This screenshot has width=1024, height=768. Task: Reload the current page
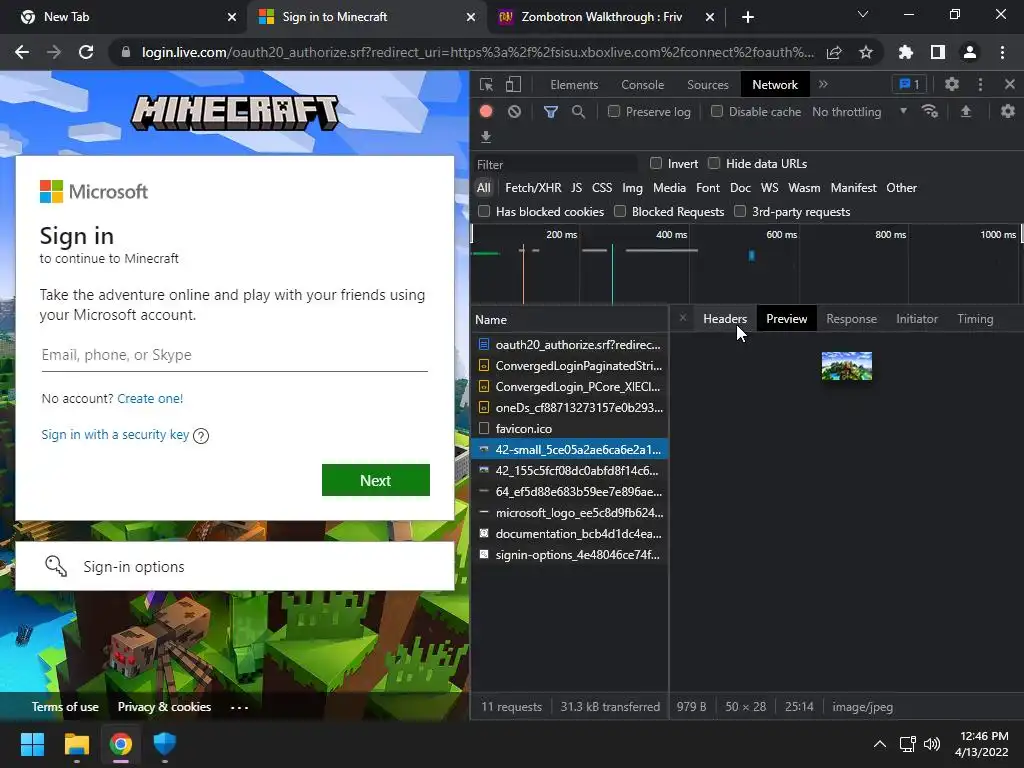point(86,52)
